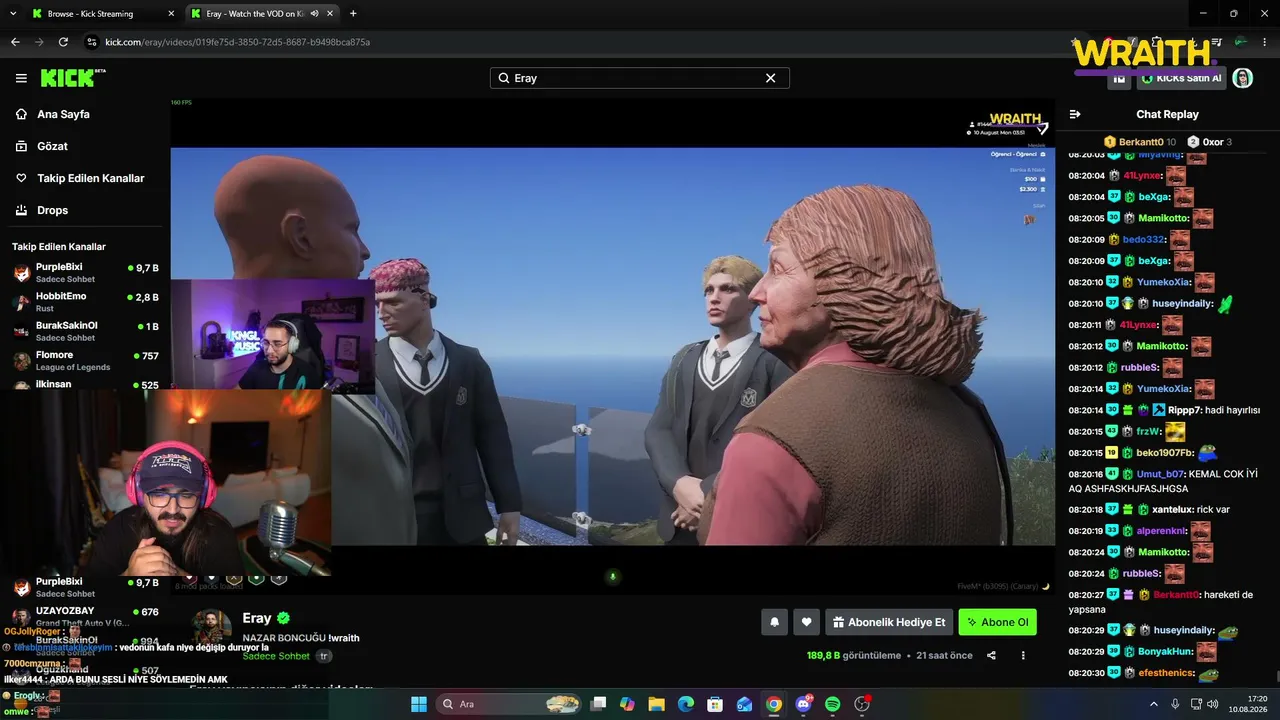
Task: Open Flomore channel in sidebar
Action: [85, 360]
